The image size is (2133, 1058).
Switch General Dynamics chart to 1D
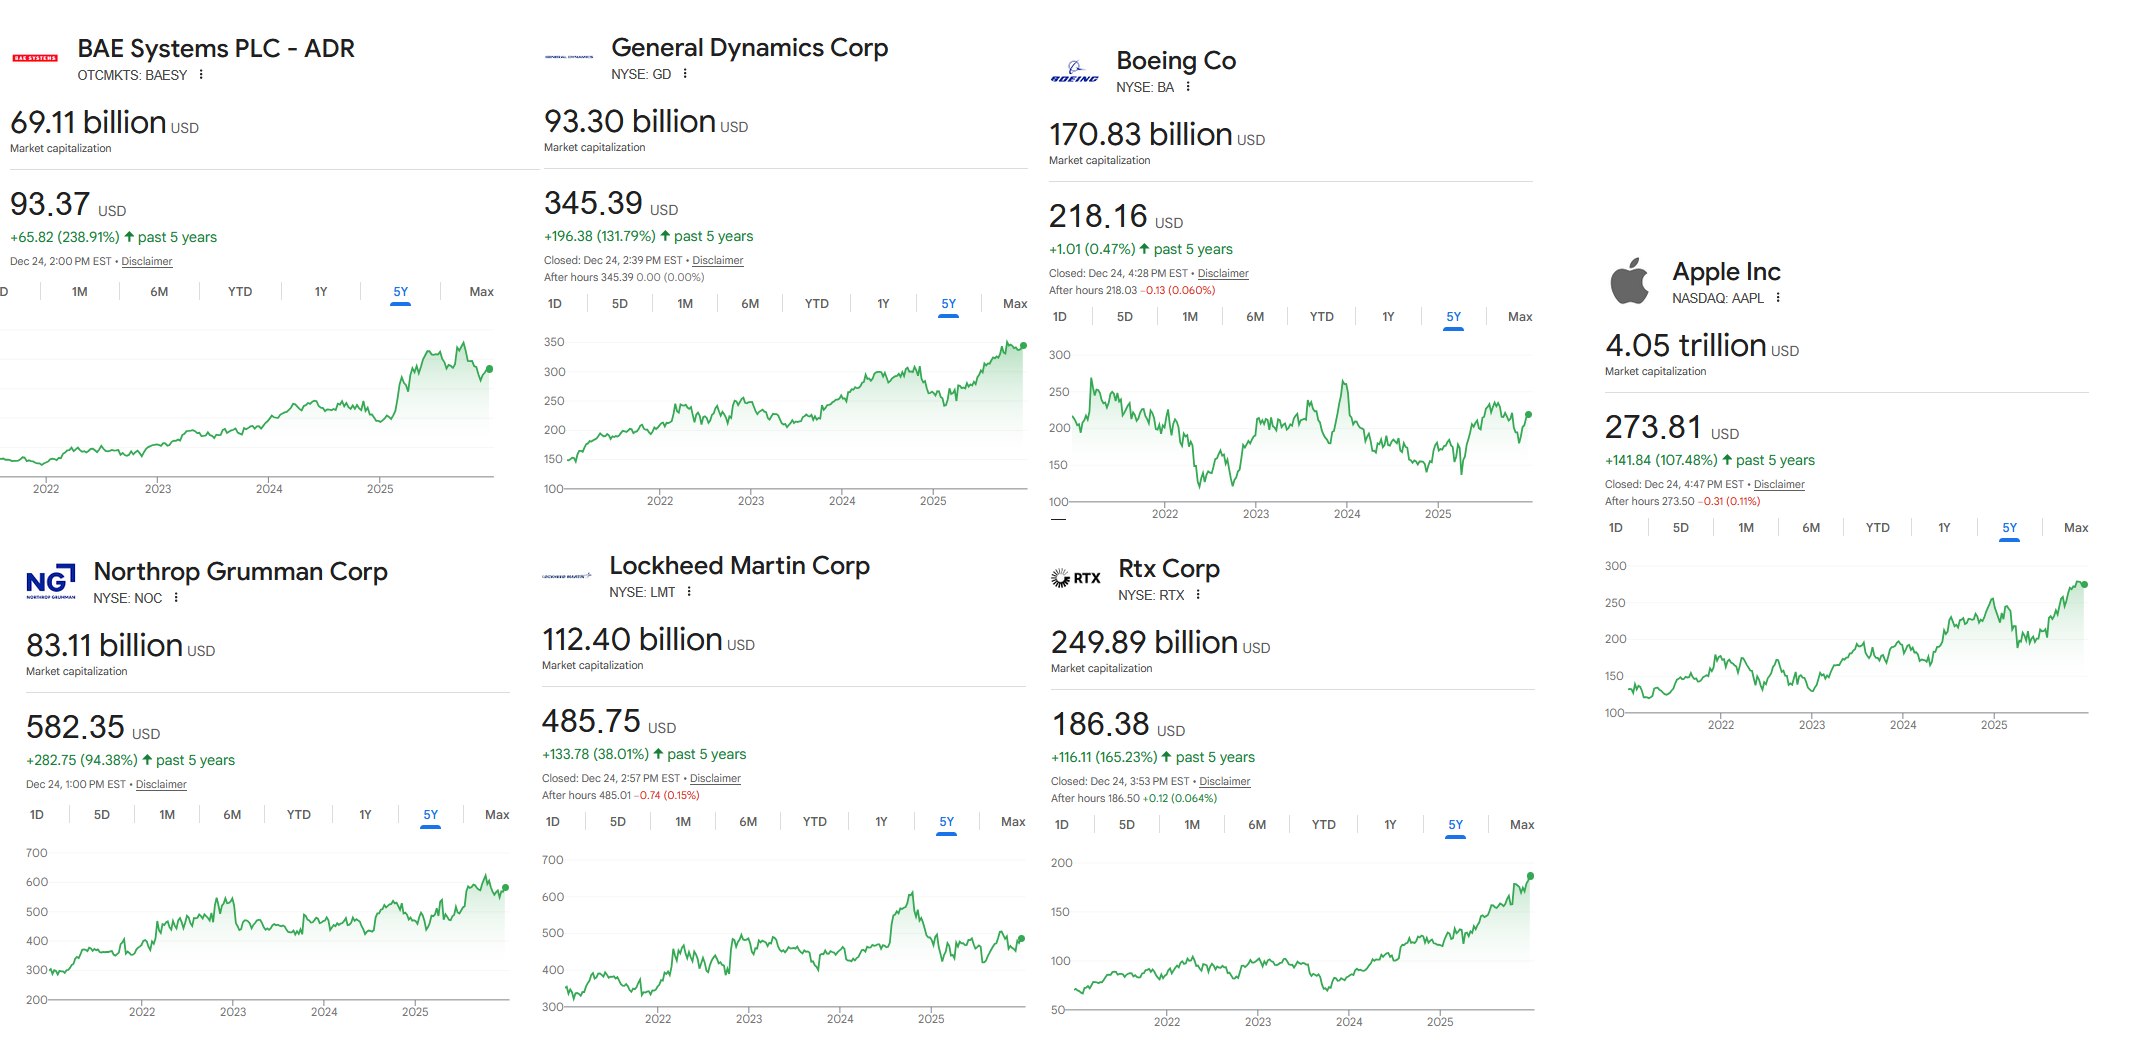(555, 304)
